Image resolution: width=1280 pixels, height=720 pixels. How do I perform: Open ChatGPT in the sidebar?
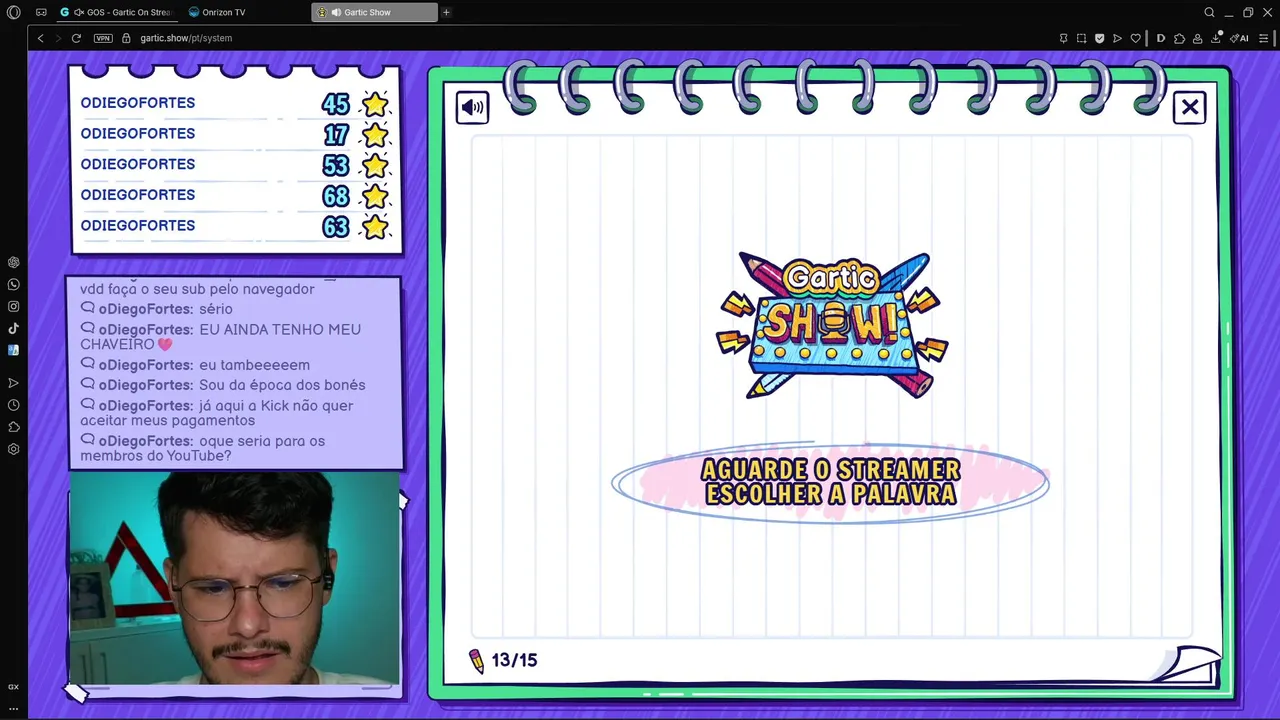[13, 263]
